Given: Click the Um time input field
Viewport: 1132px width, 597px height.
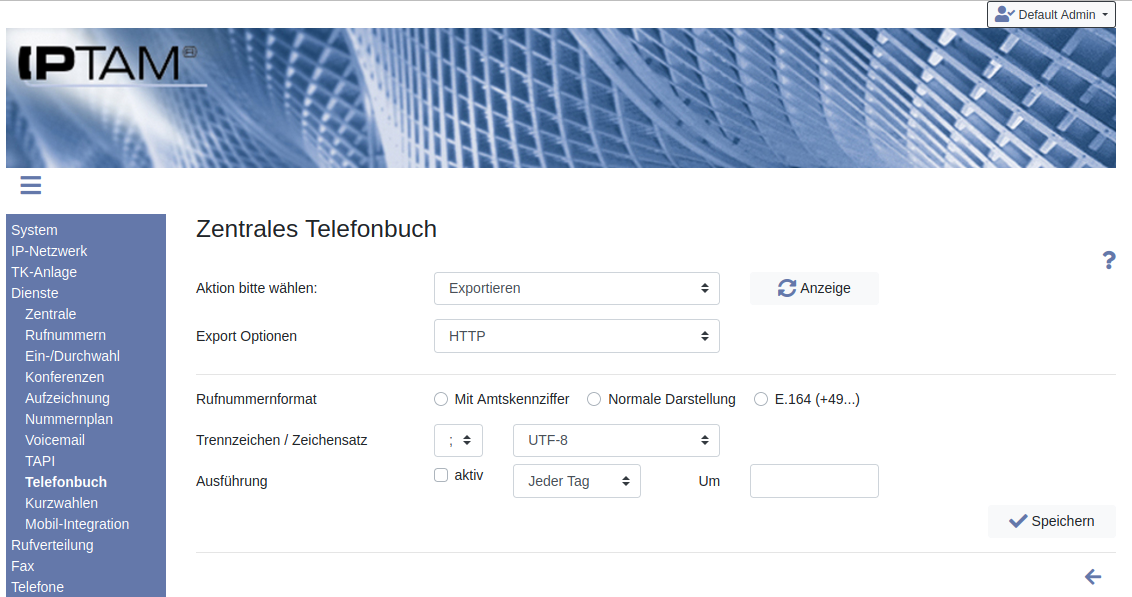Looking at the screenshot, I should coord(814,481).
